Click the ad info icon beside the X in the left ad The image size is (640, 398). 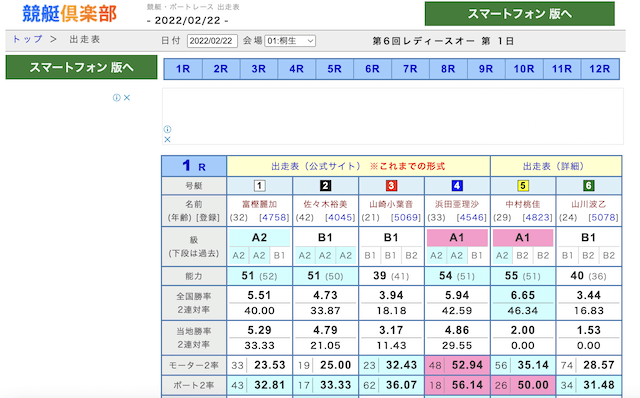117,98
